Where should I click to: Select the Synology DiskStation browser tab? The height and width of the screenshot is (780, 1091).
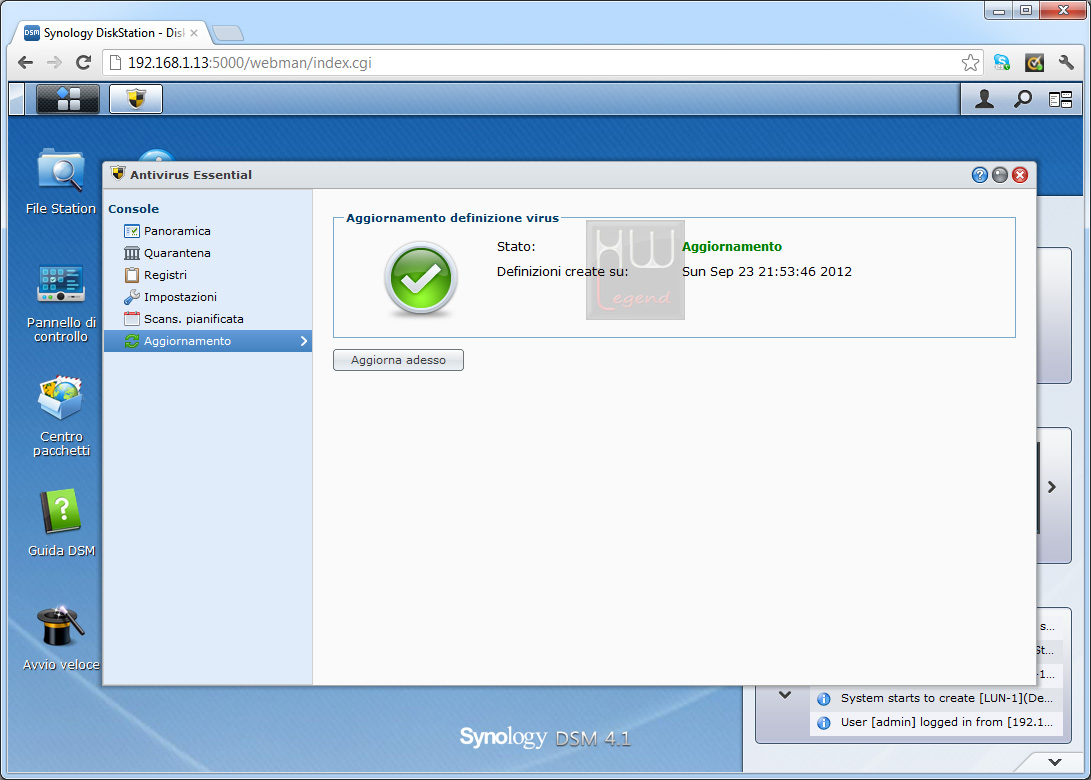(111, 33)
